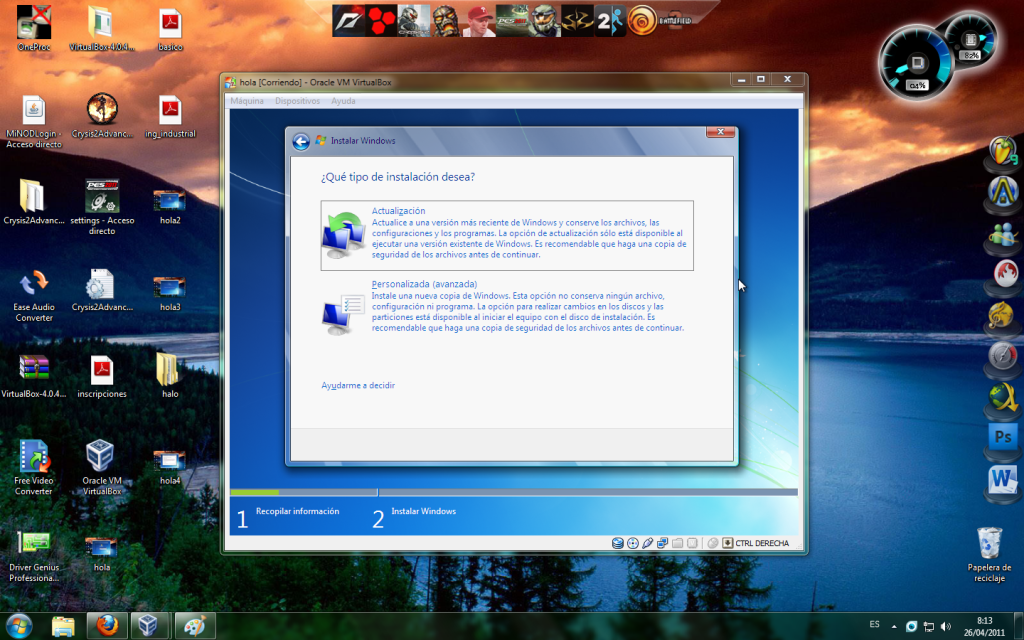Click the network tray icon

tap(928, 626)
